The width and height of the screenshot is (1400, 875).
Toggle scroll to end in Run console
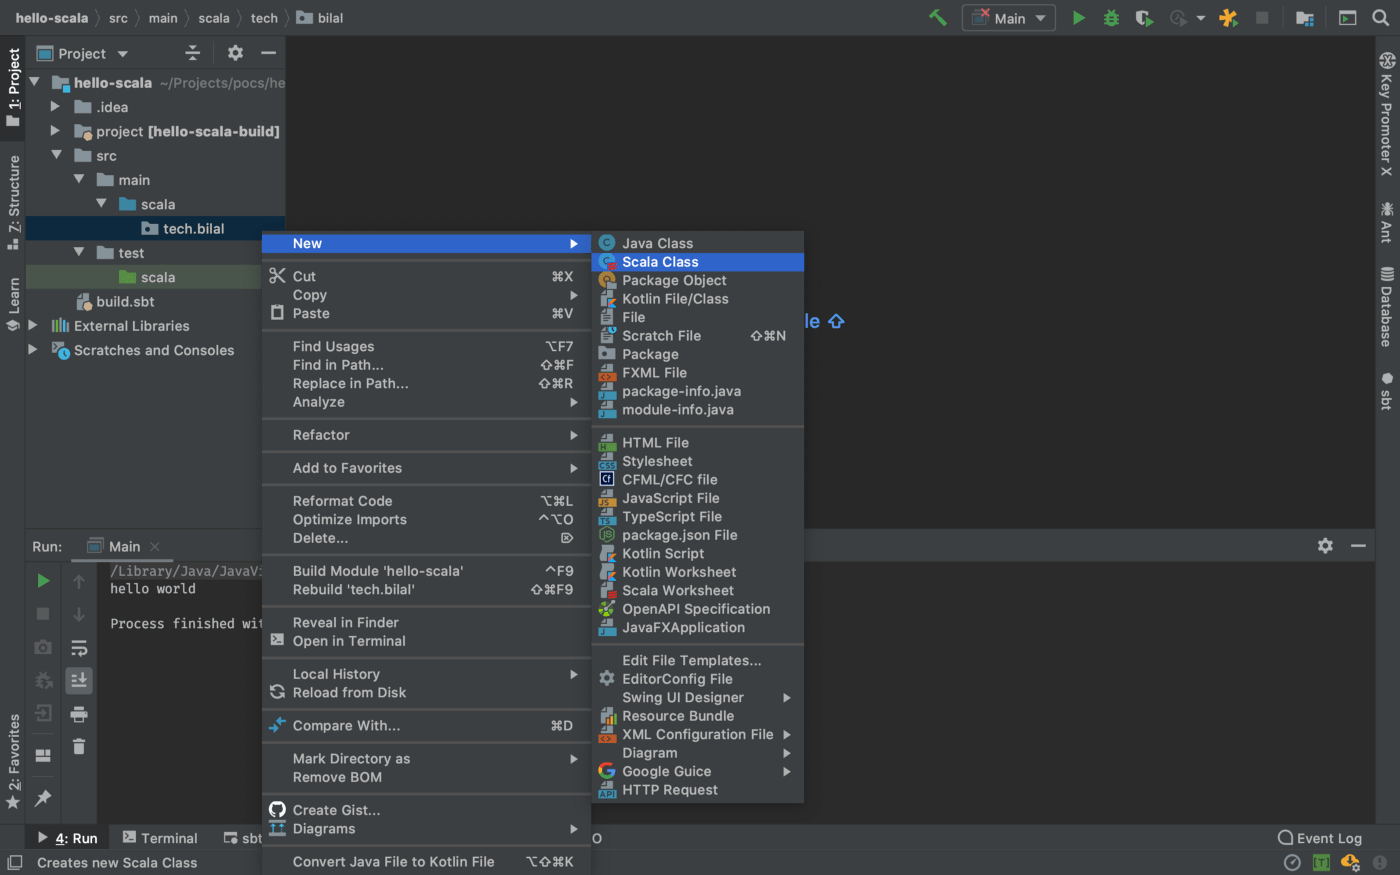pyautogui.click(x=79, y=681)
